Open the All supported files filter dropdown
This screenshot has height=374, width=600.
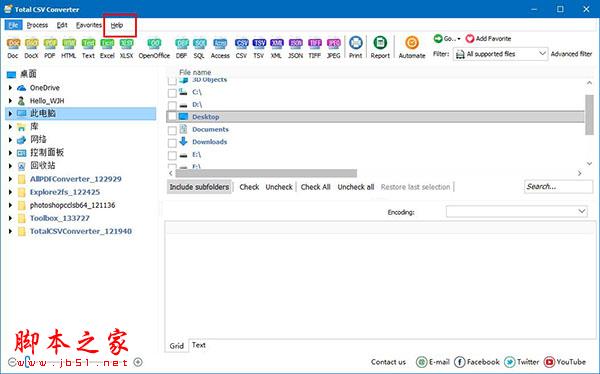pos(501,54)
